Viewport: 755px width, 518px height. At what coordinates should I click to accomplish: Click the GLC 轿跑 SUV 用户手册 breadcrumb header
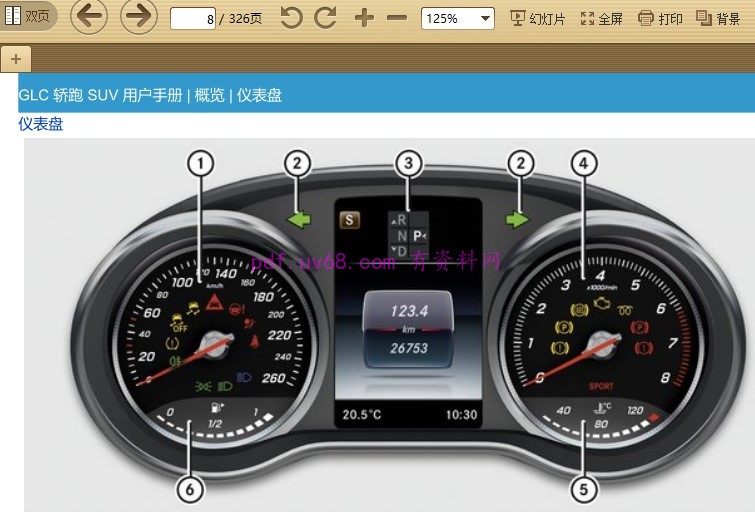click(101, 95)
